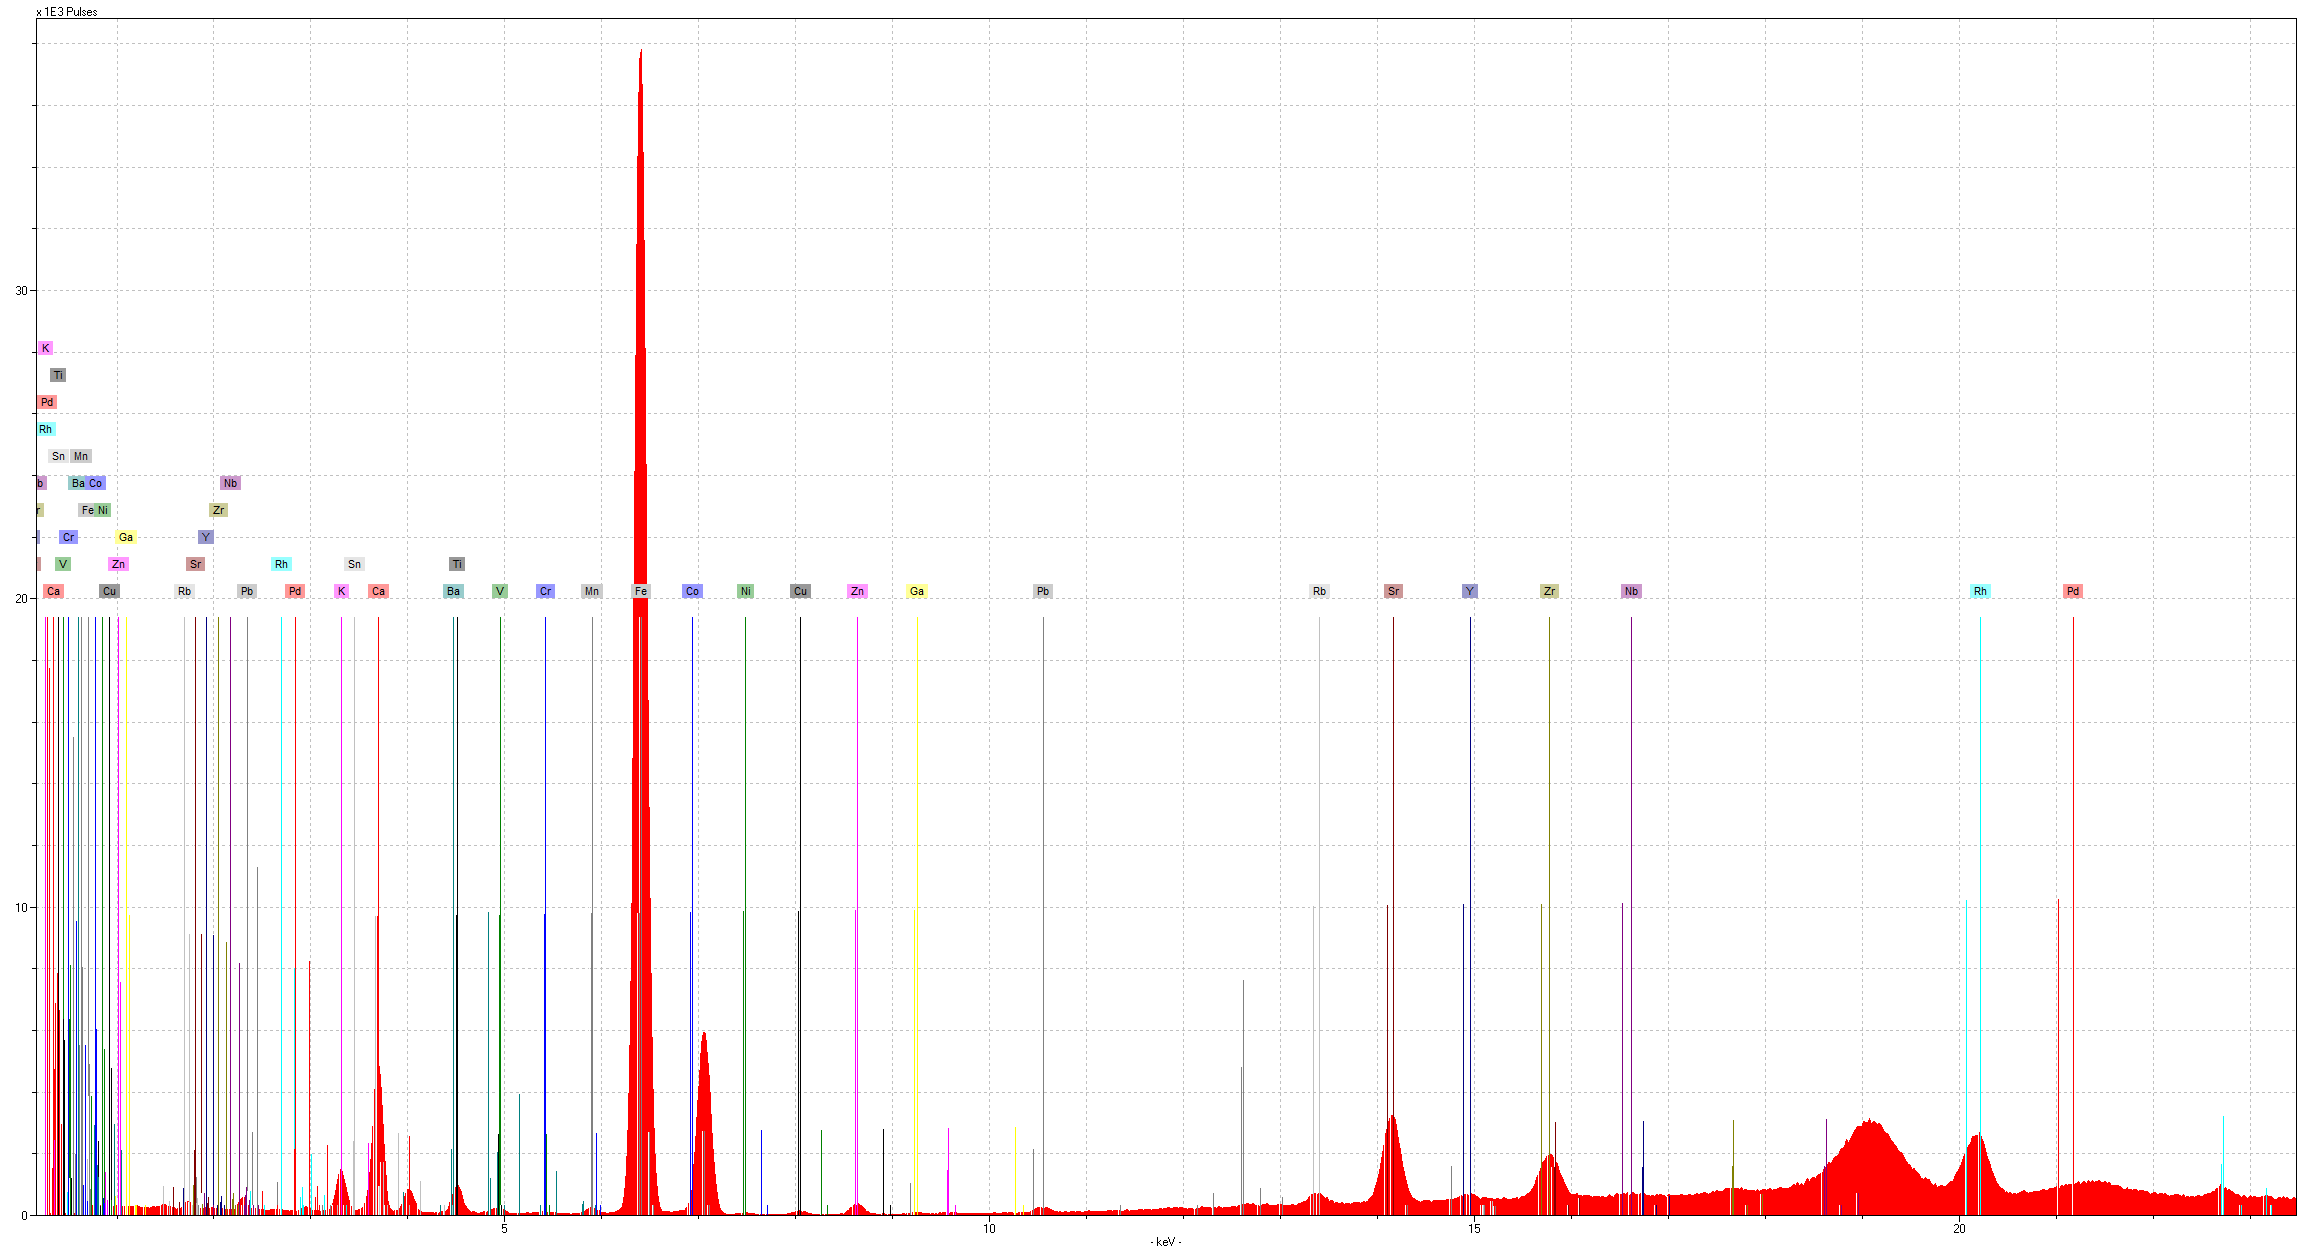Click pulse-axis tick value 30

(21, 291)
